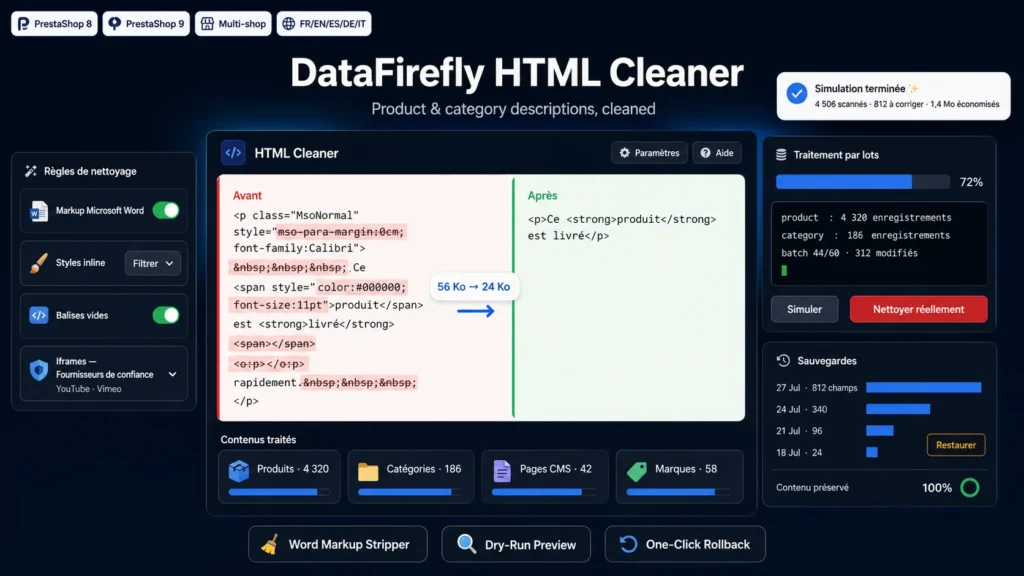Screen dimensions: 1024x576
Task: Click the "YouTube · Vimeo" providers text
Action: point(88,389)
